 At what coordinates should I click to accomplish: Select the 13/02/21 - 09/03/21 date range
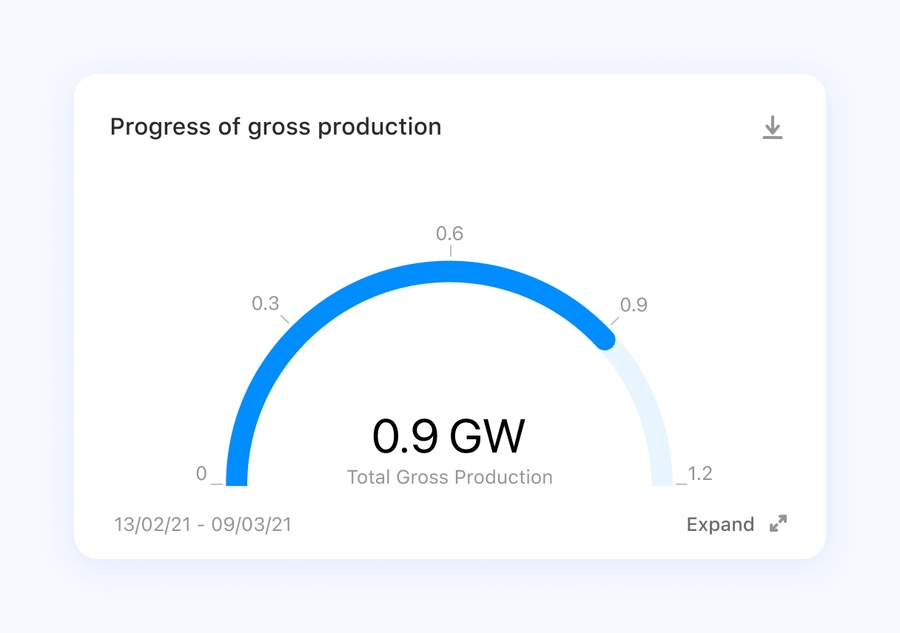coord(203,524)
